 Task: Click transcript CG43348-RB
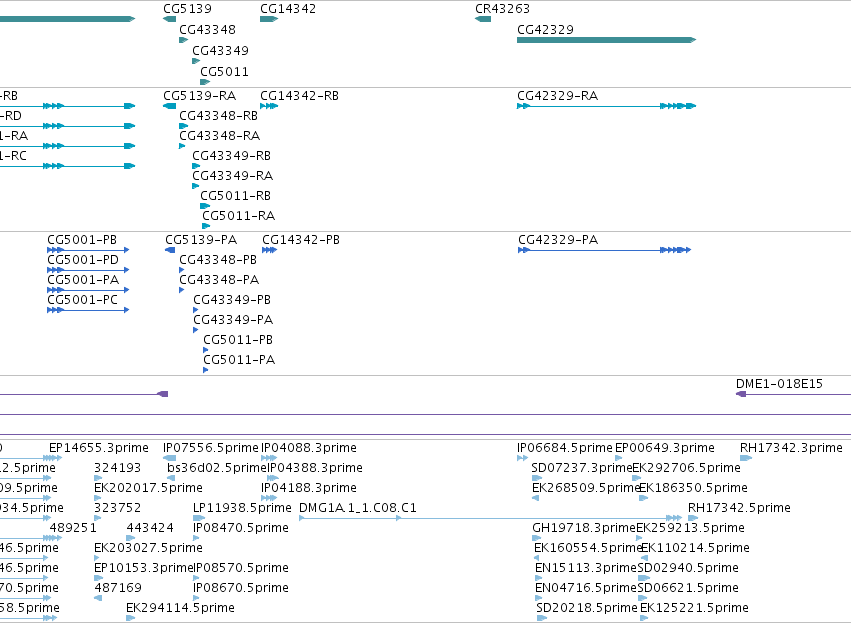tap(218, 116)
